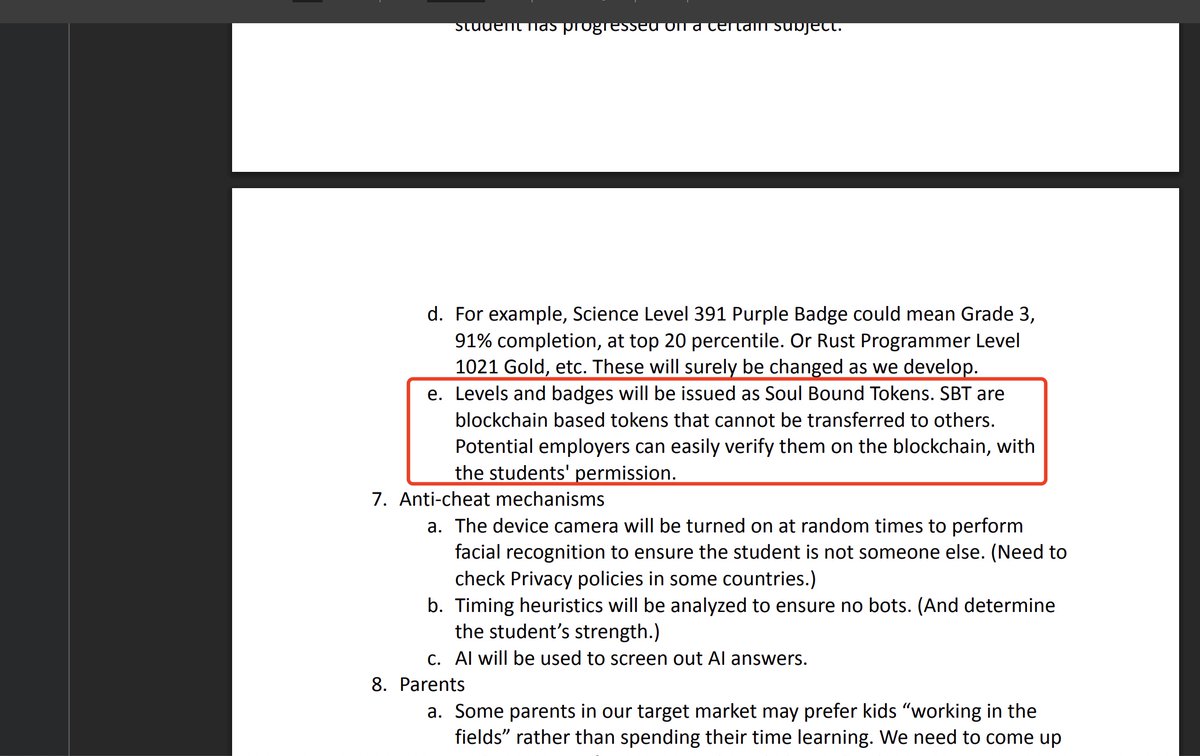Screen dimensions: 1200x756
Task: Click the "Anti-cheat mechanisms" heading
Action: (x=501, y=499)
